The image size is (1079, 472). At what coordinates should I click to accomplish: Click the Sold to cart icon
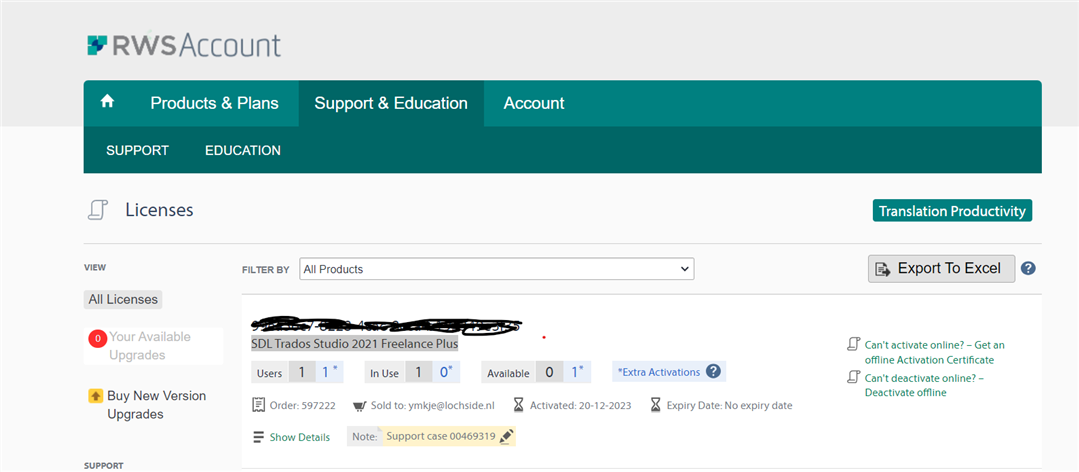coord(359,405)
